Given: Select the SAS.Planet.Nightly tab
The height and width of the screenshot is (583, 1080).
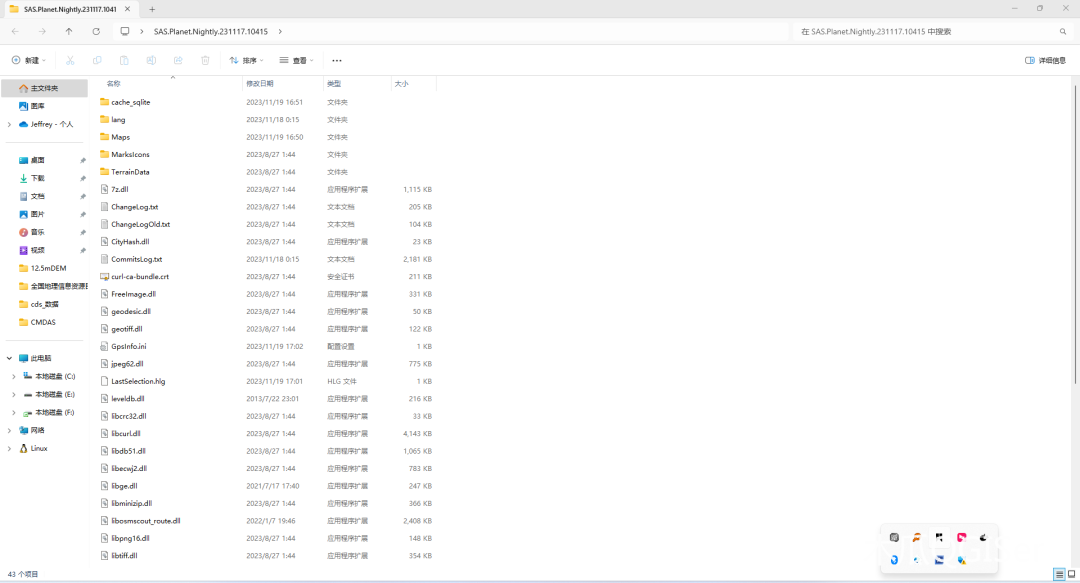Looking at the screenshot, I should pyautogui.click(x=69, y=10).
